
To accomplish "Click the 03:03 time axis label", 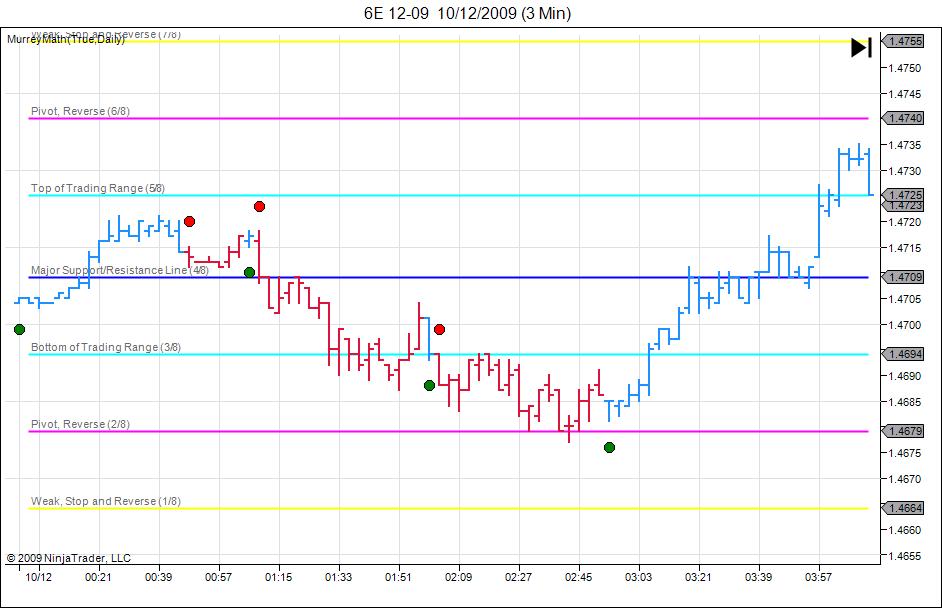I will (x=638, y=577).
